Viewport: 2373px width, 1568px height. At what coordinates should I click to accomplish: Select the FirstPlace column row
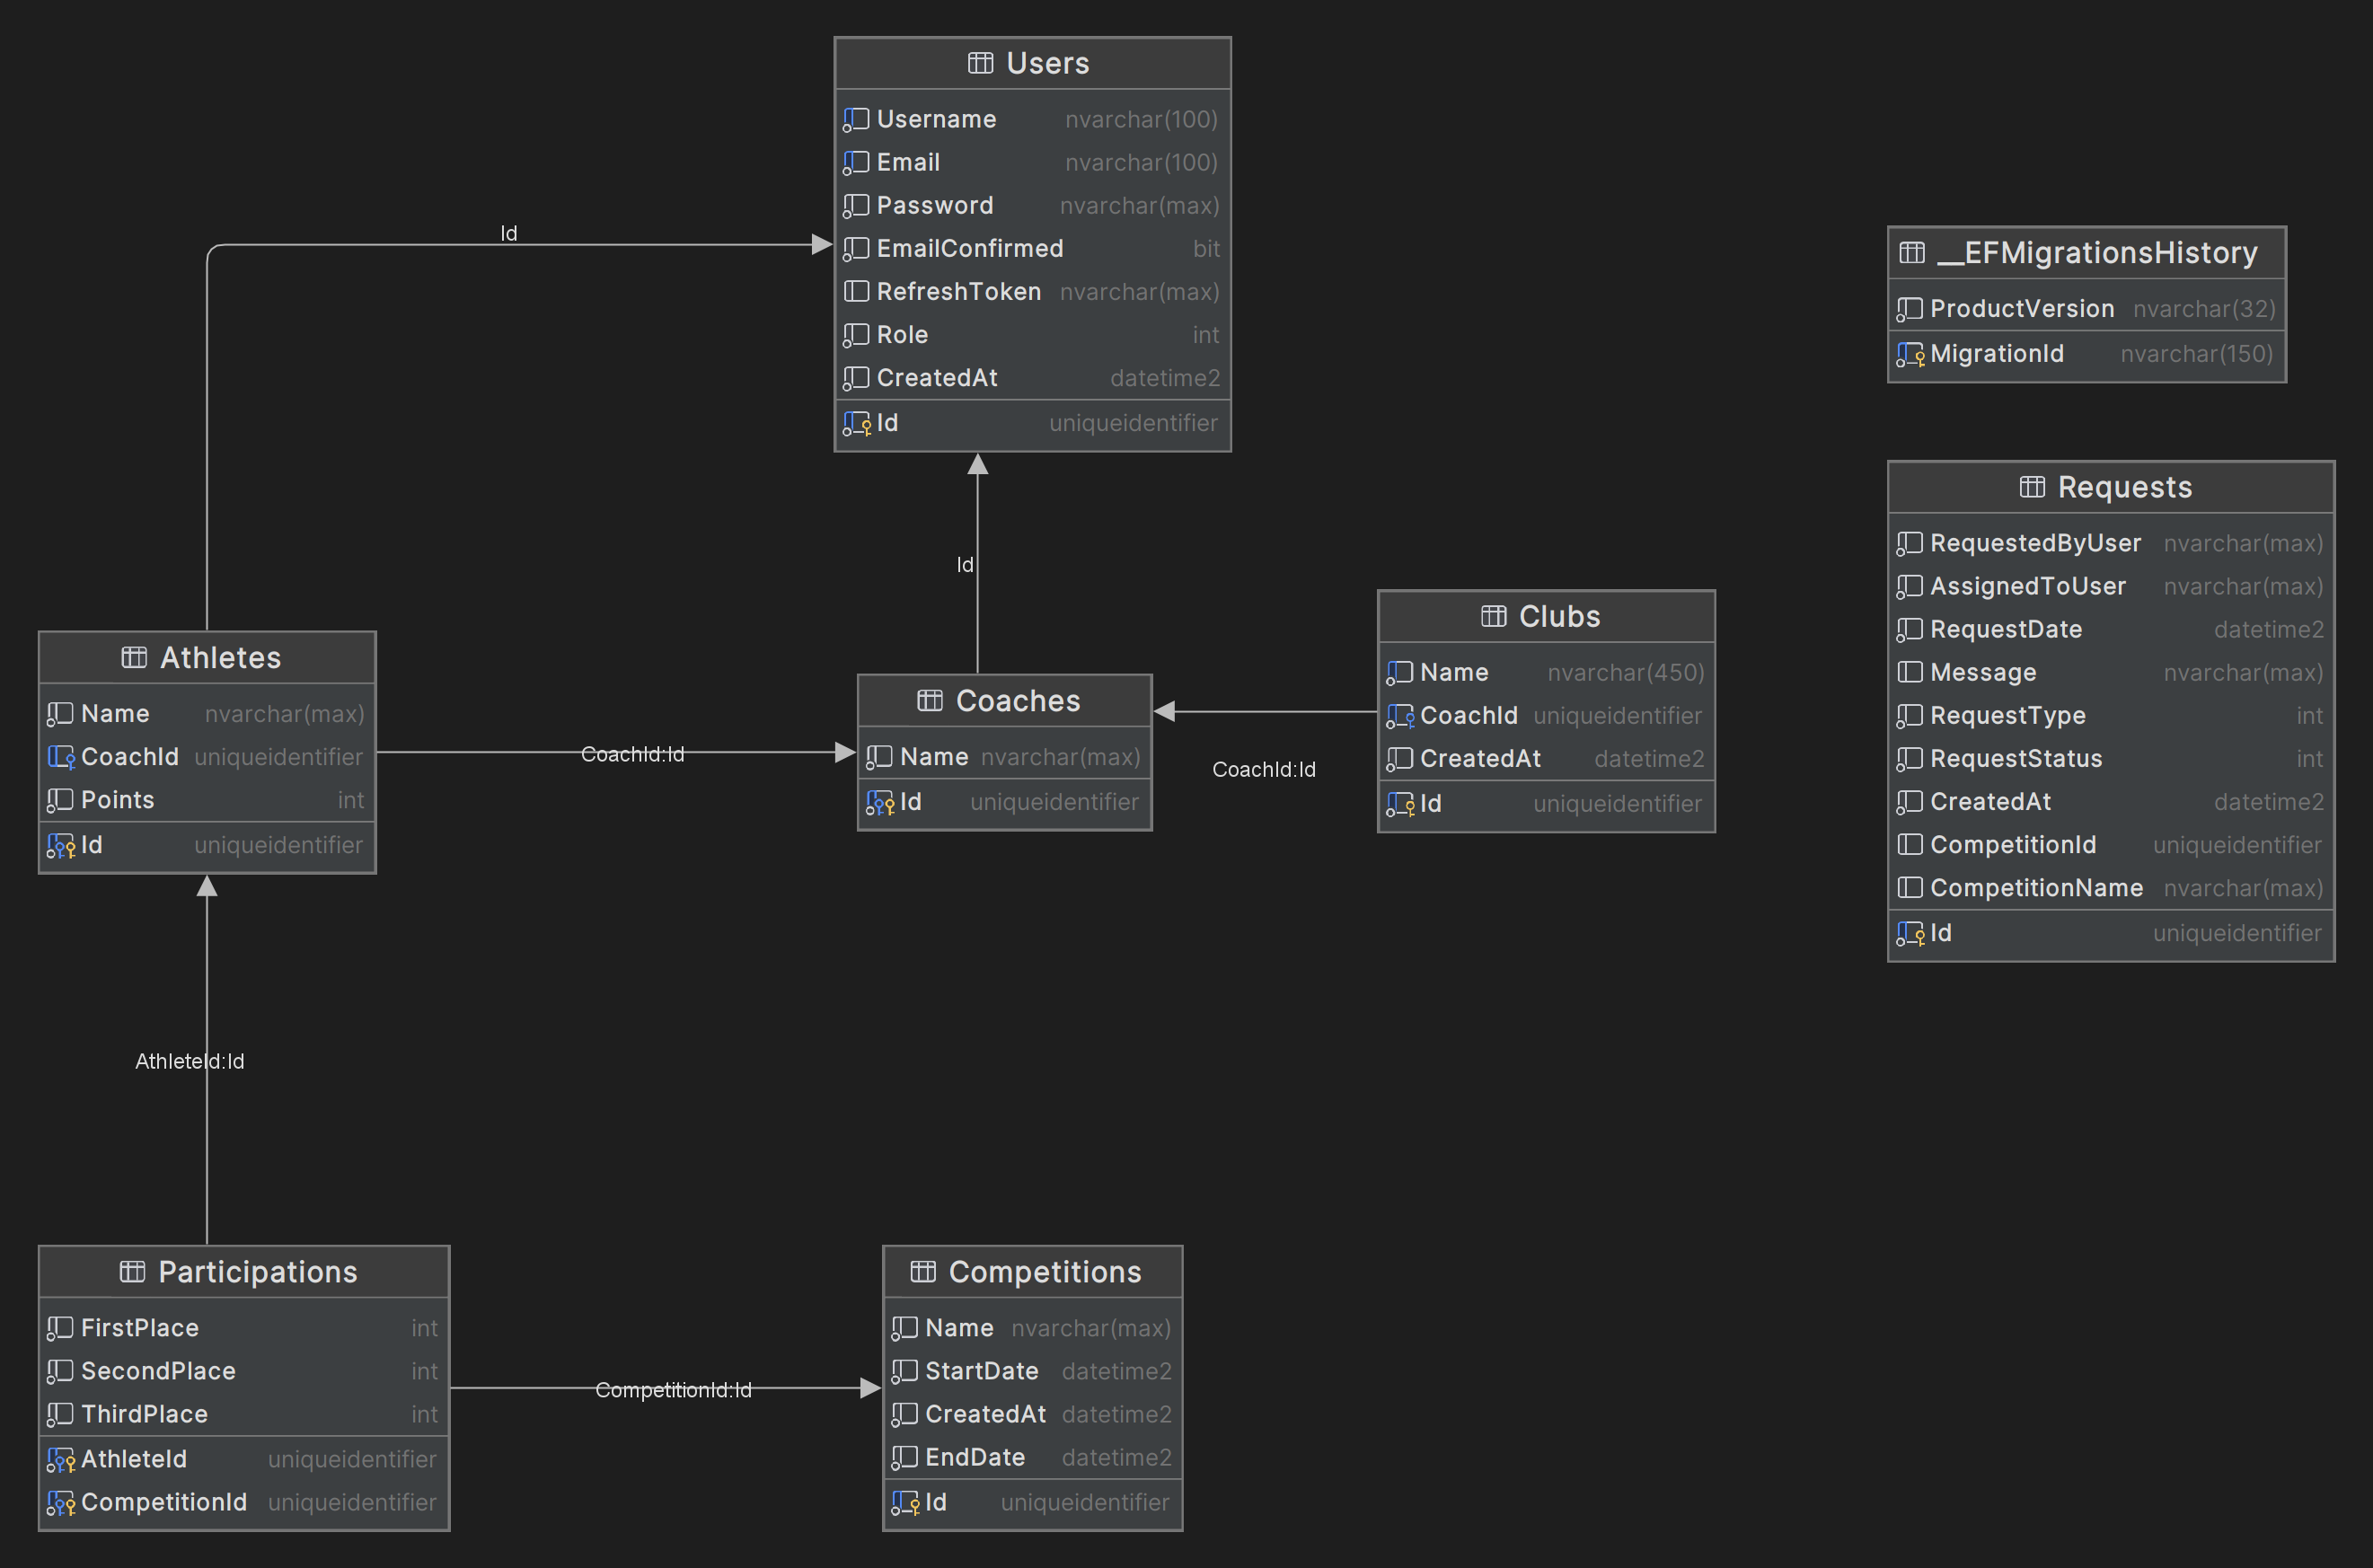click(x=244, y=1327)
